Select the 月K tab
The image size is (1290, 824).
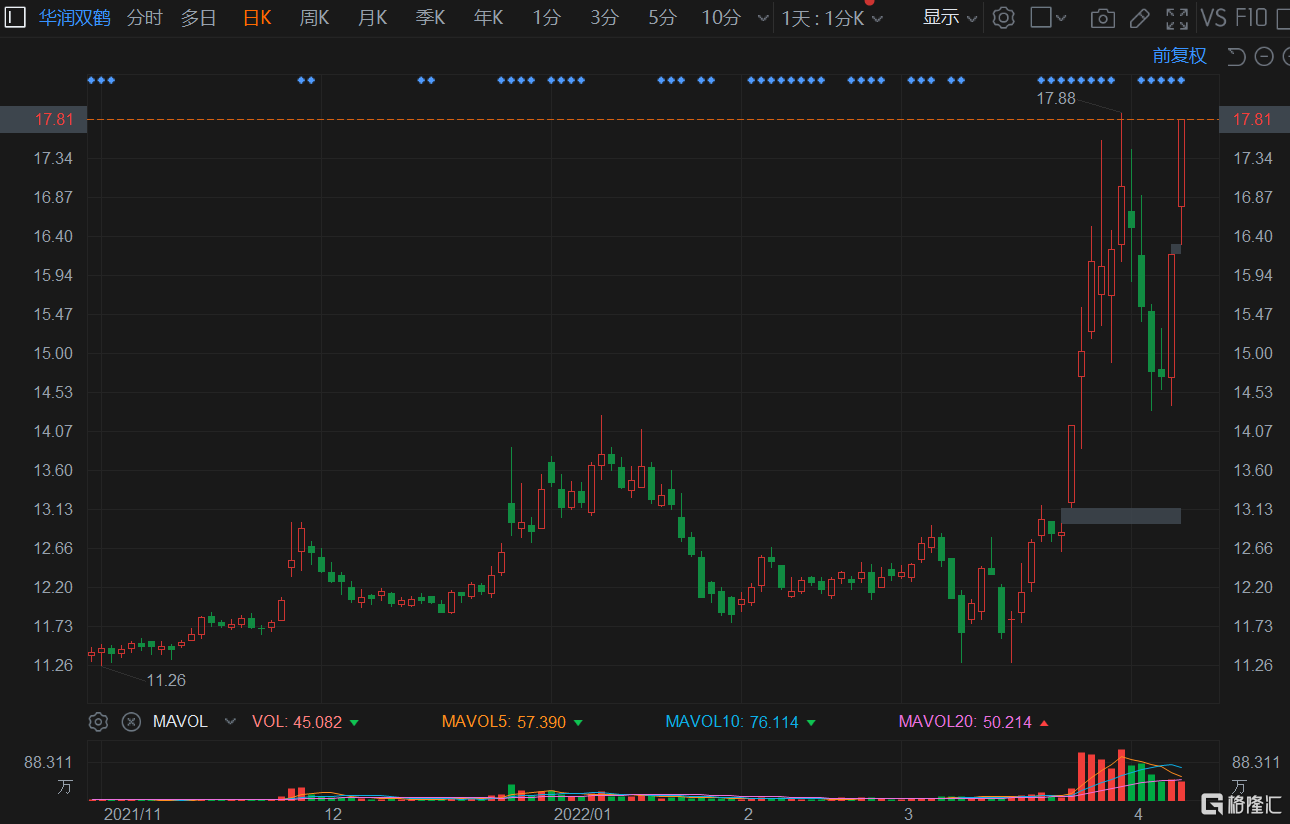coord(373,18)
